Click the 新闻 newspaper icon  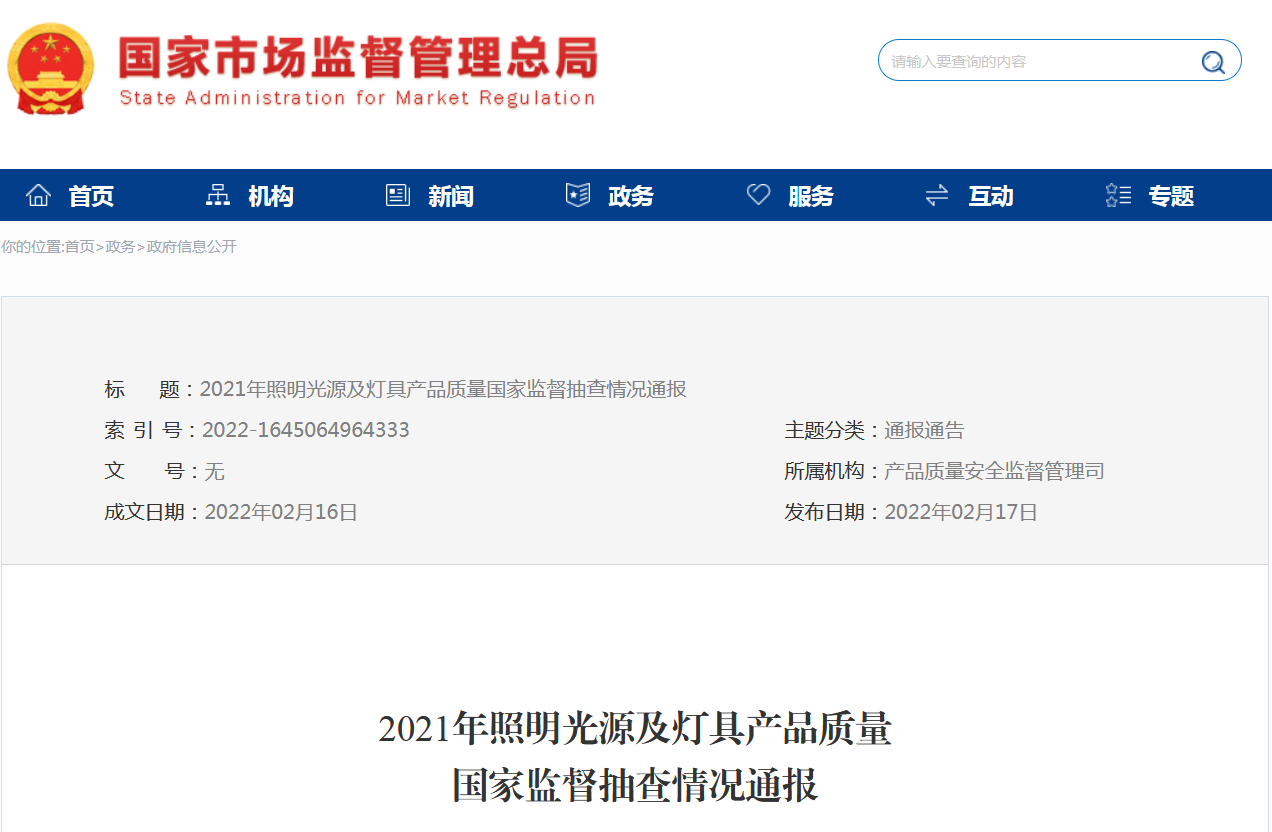tap(398, 195)
